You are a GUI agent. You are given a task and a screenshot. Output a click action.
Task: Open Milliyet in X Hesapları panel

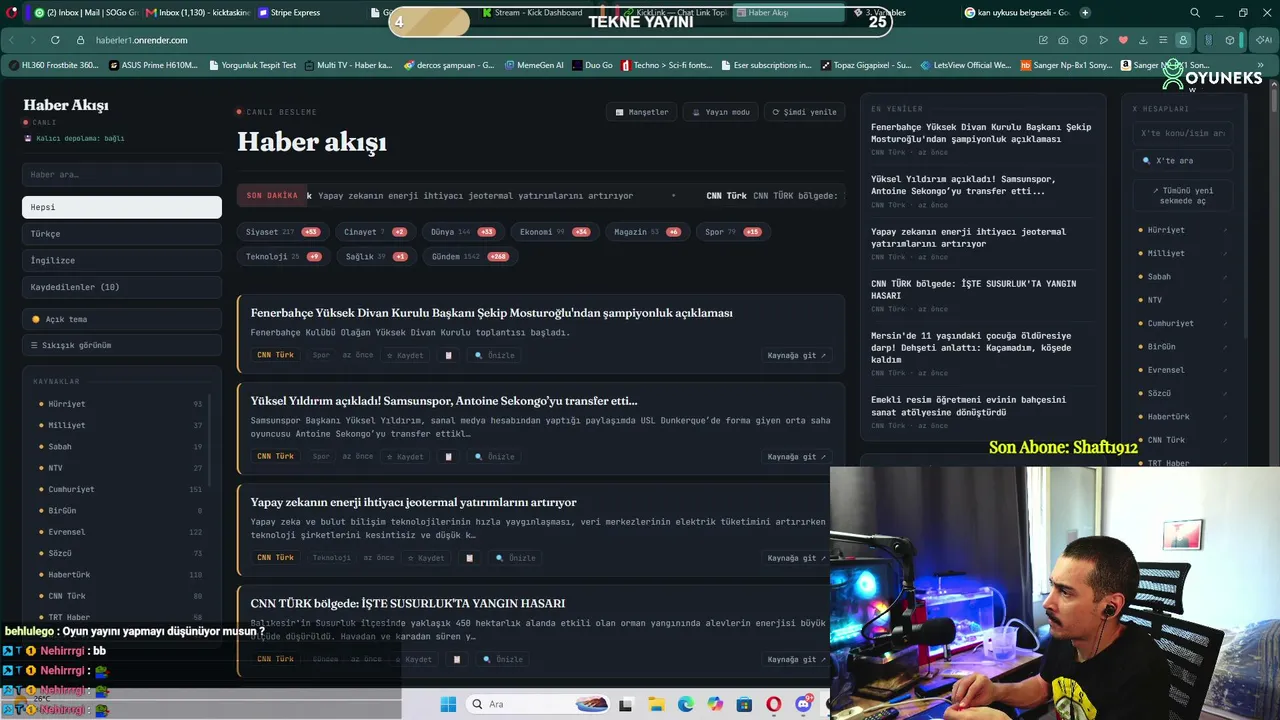point(1183,254)
